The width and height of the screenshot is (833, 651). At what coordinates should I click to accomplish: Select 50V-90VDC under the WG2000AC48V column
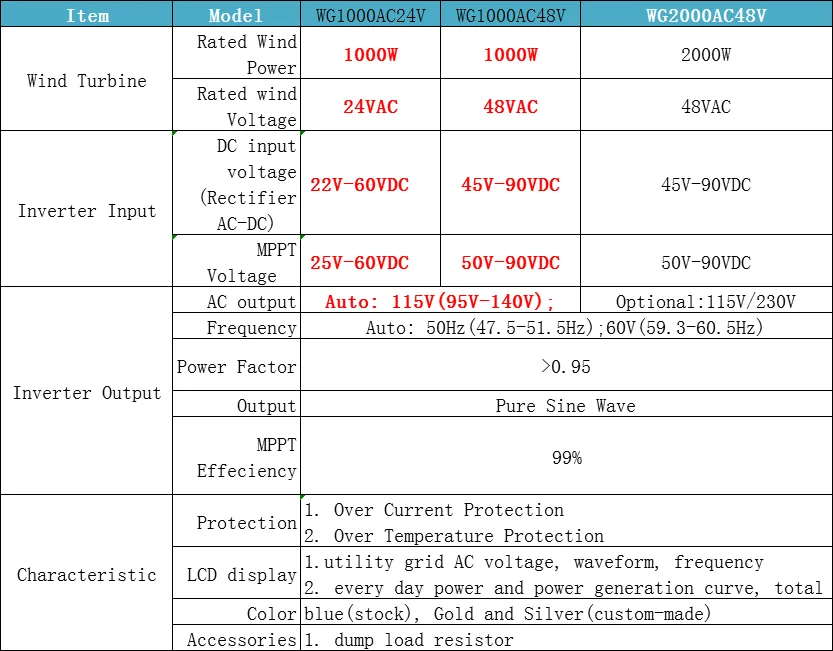(706, 263)
